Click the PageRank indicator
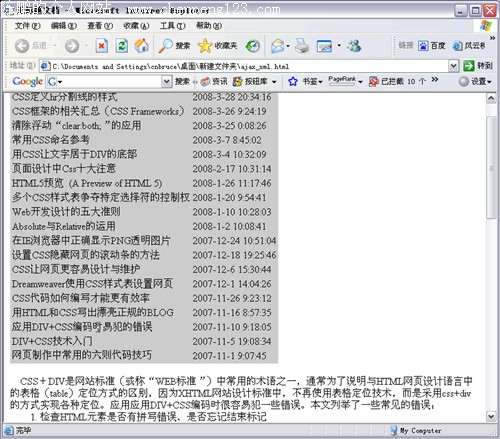The height and width of the screenshot is (439, 500). tap(342, 81)
